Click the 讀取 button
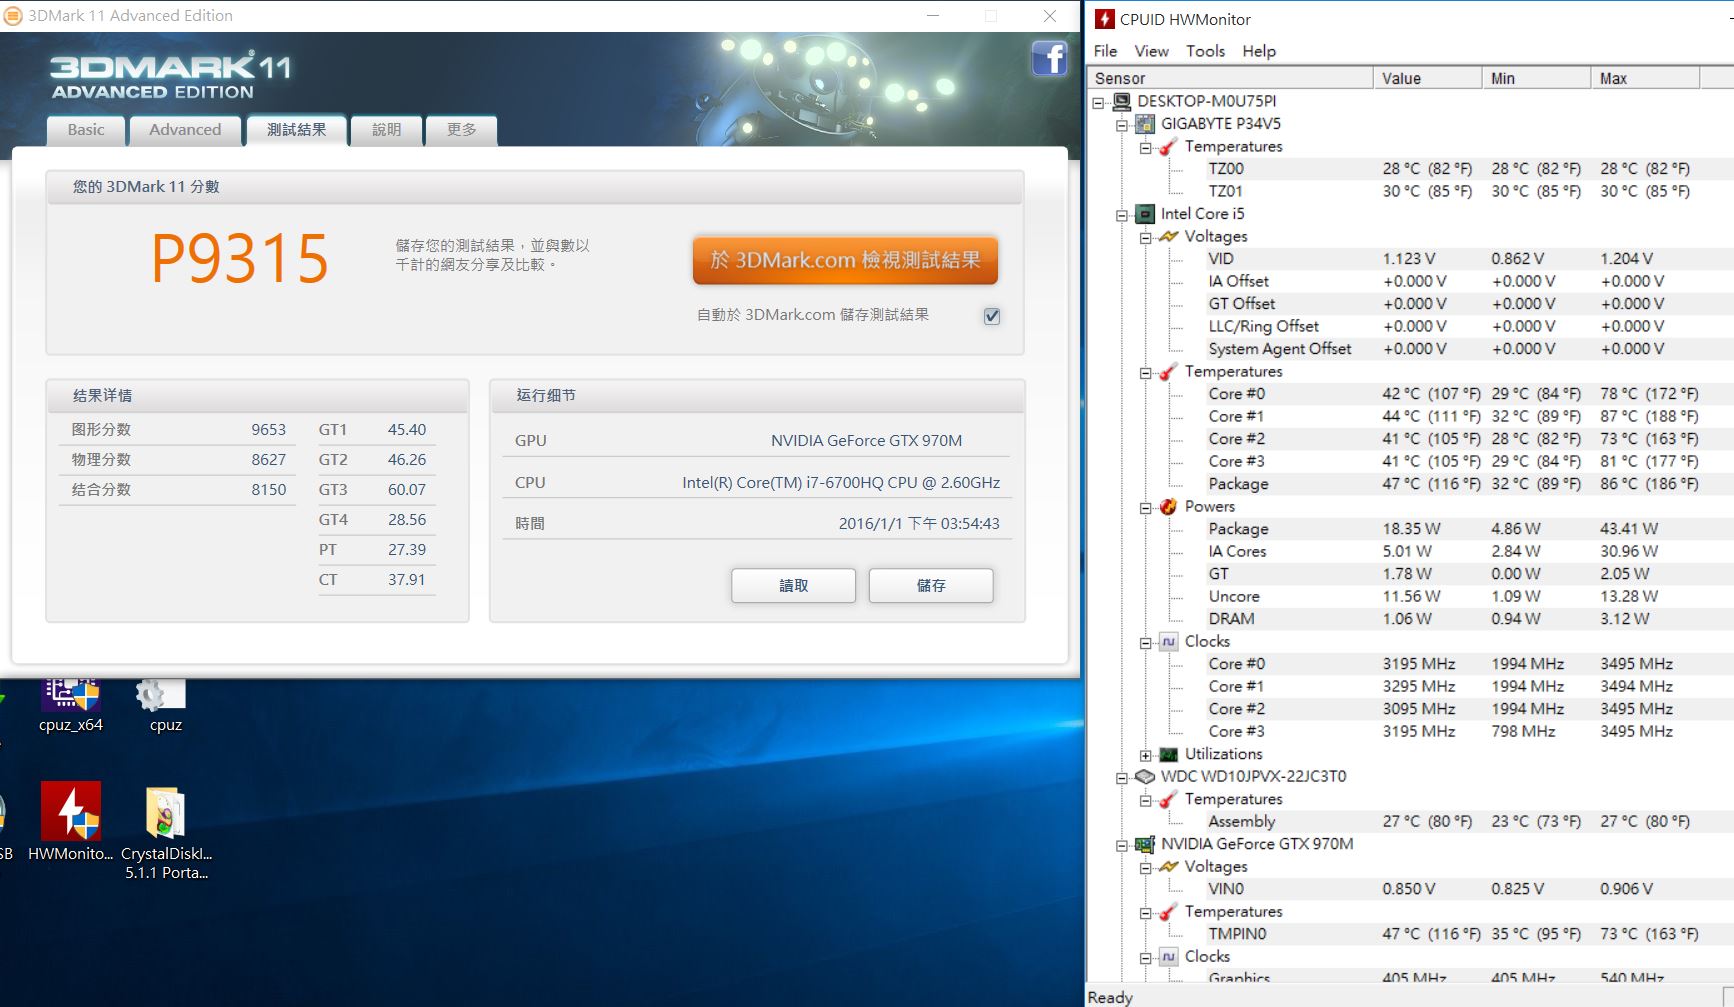This screenshot has height=1007, width=1734. click(793, 586)
